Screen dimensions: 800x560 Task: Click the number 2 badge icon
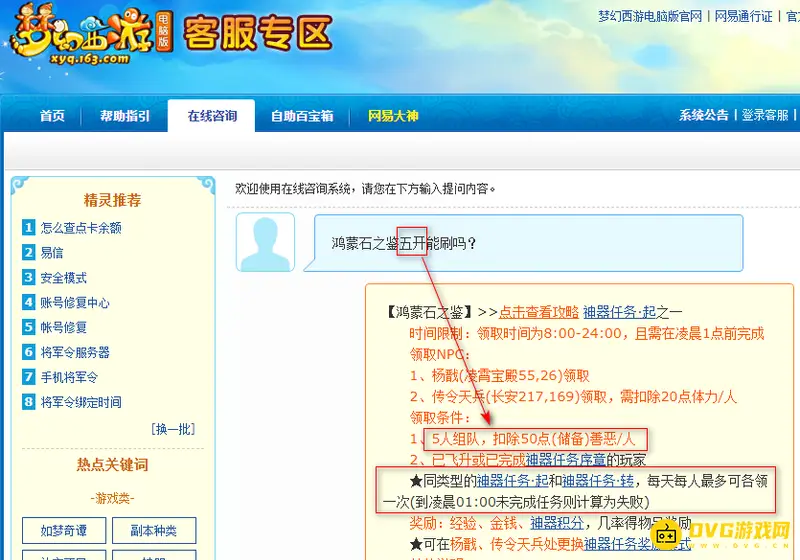29,252
